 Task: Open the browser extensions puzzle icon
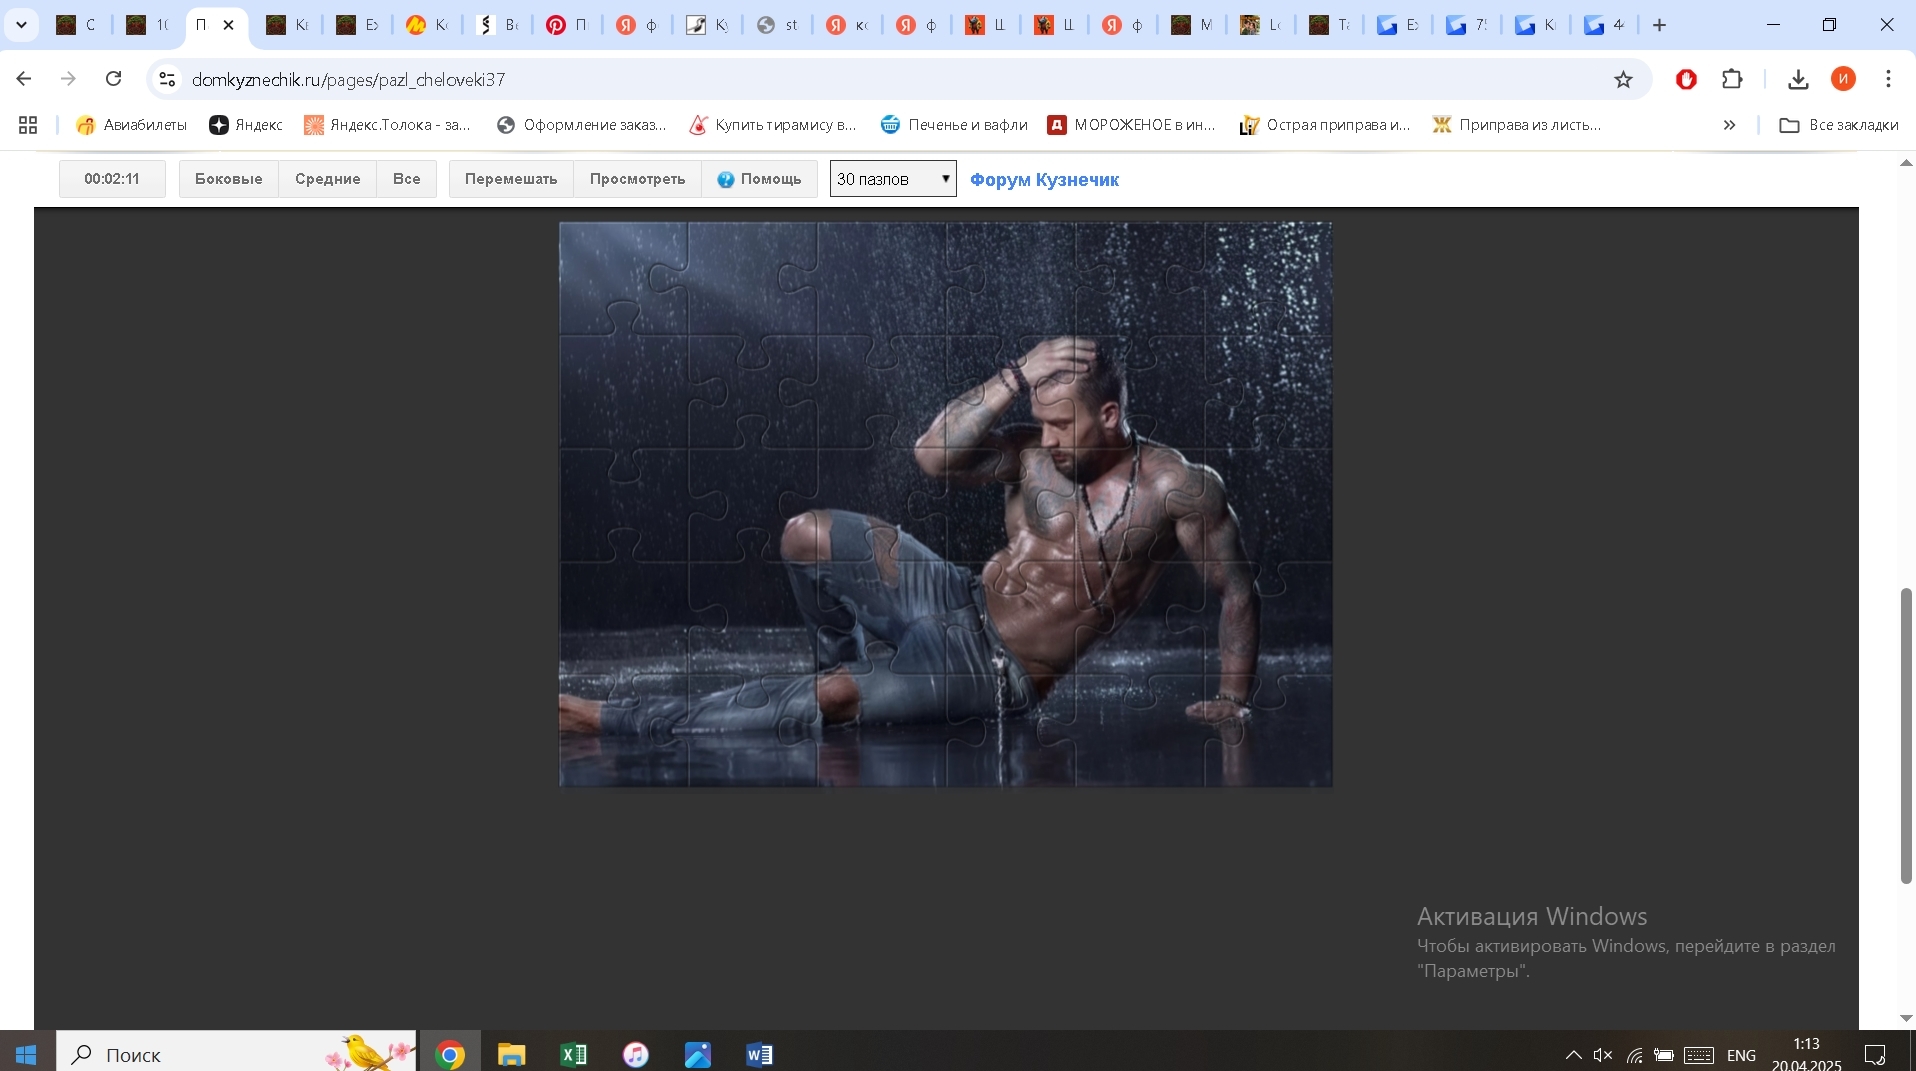[x=1733, y=79]
